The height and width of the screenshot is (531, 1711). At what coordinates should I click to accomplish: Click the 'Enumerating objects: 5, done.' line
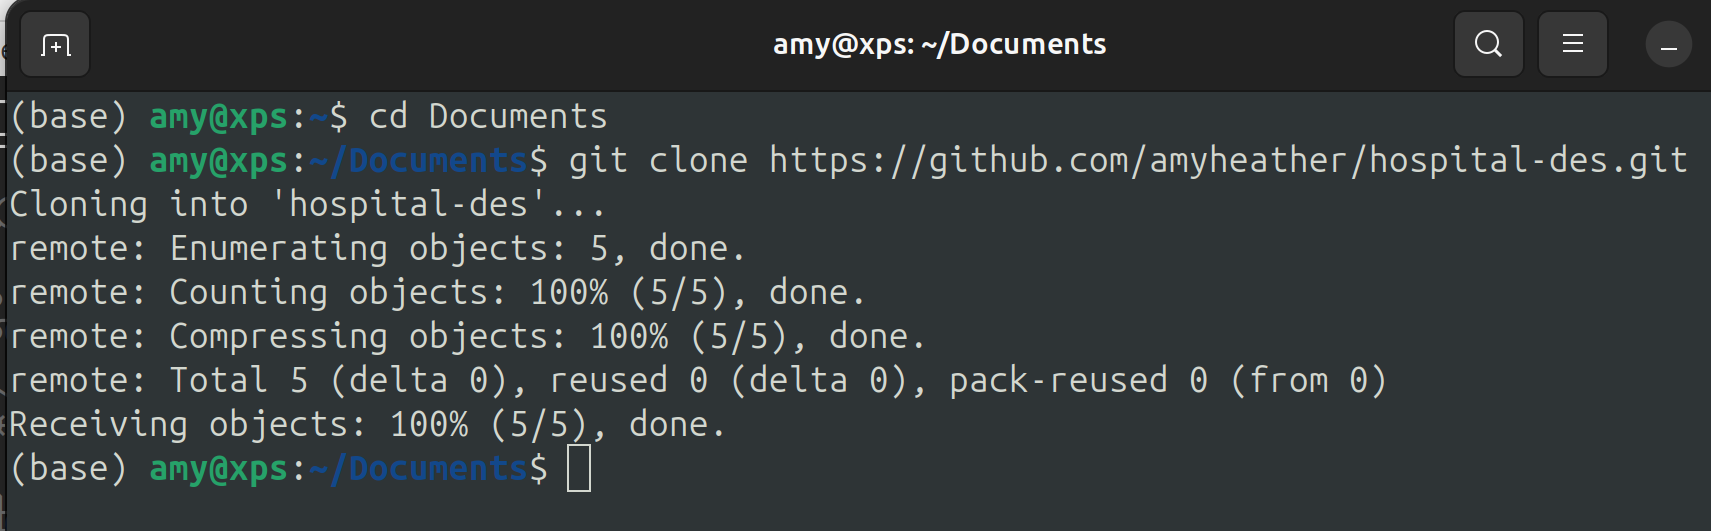pos(378,249)
